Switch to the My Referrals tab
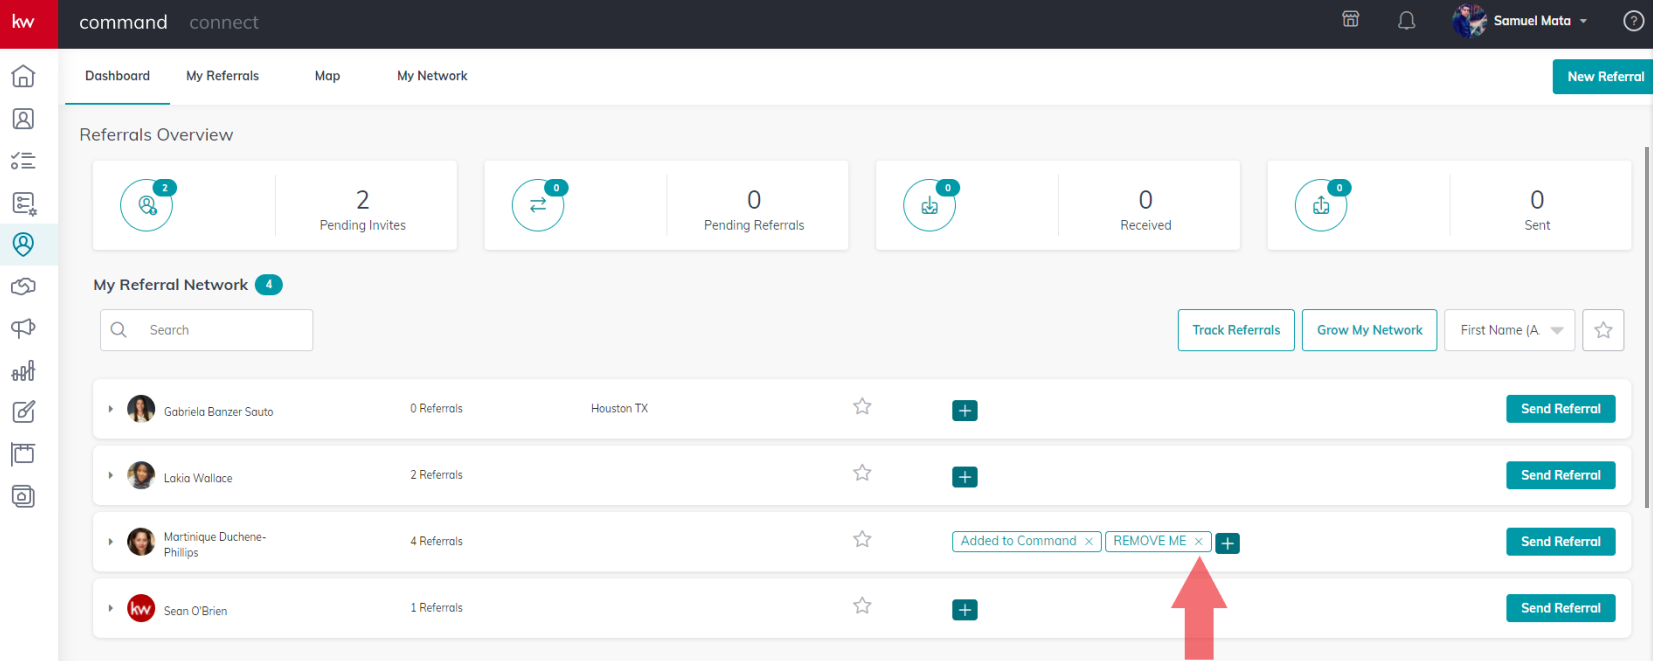This screenshot has height=661, width=1653. 222,76
